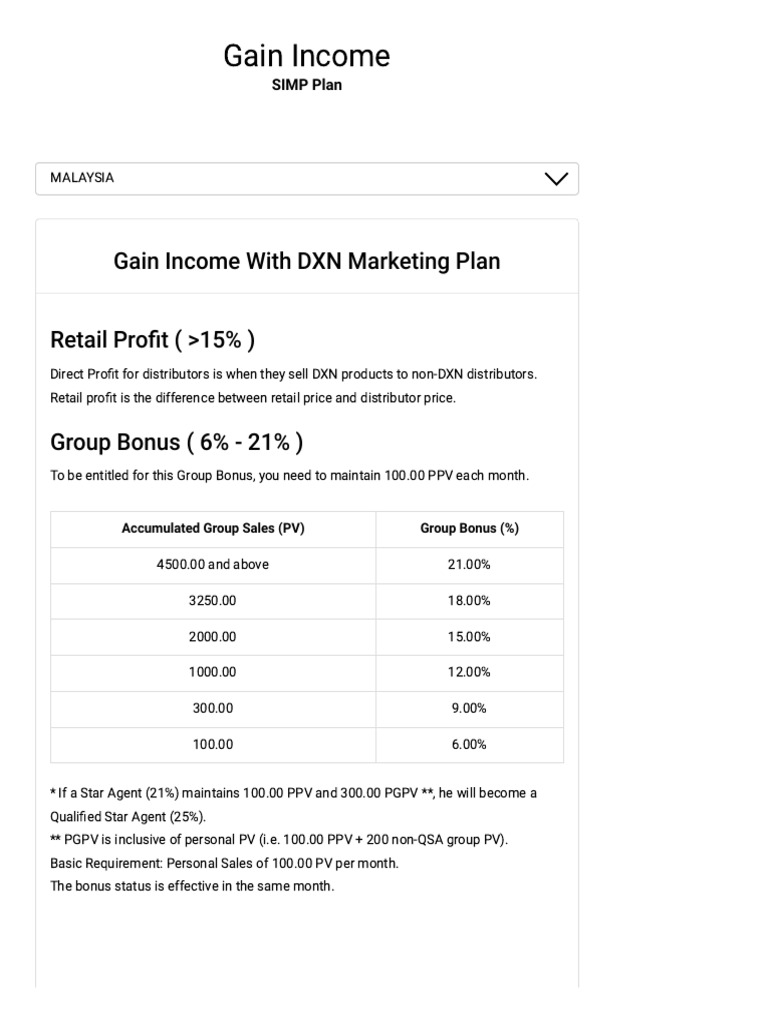
Task: Select the 4500.00 and above table cell
Action: pyautogui.click(x=213, y=565)
